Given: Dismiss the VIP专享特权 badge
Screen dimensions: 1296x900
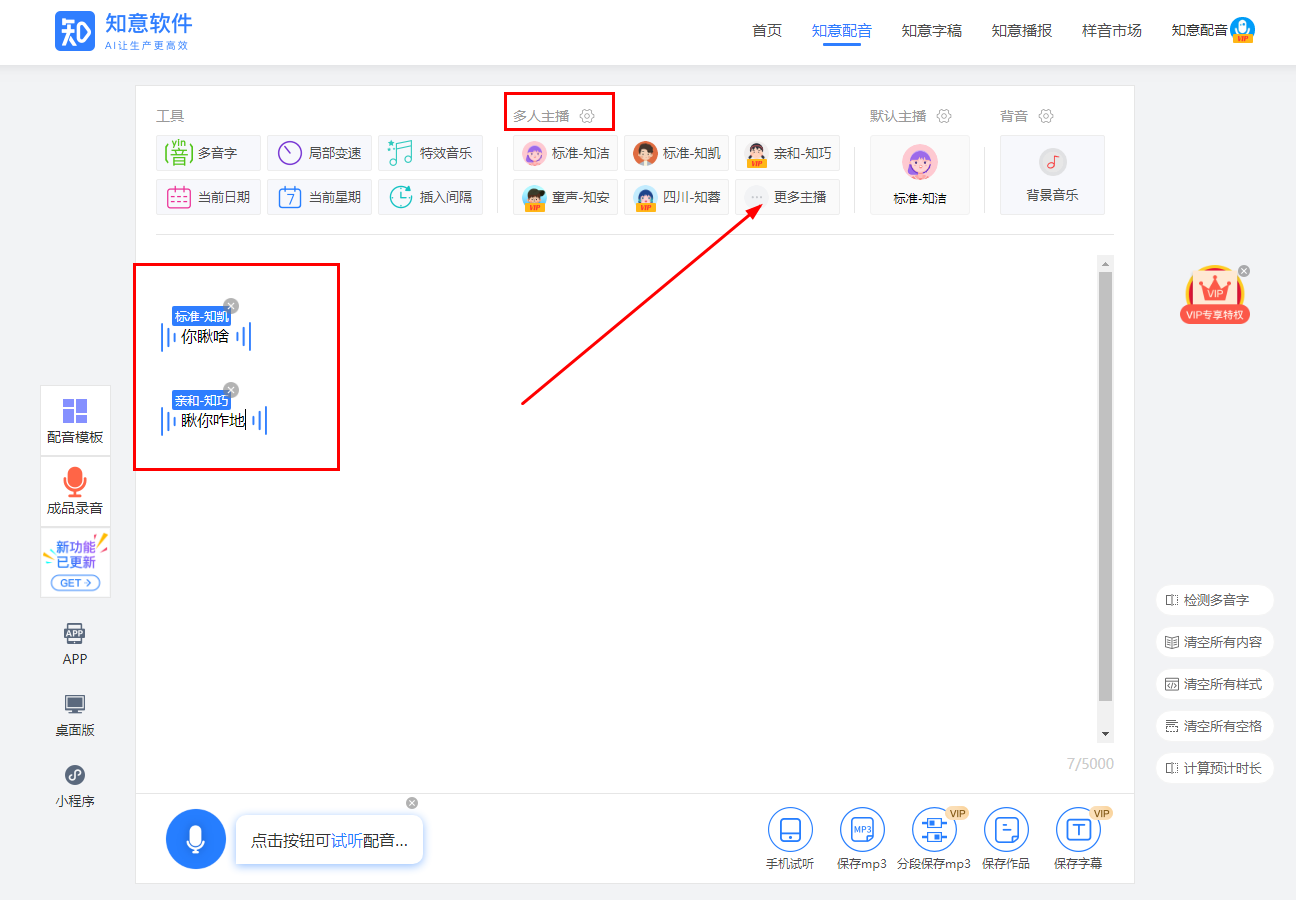Looking at the screenshot, I should (1244, 271).
